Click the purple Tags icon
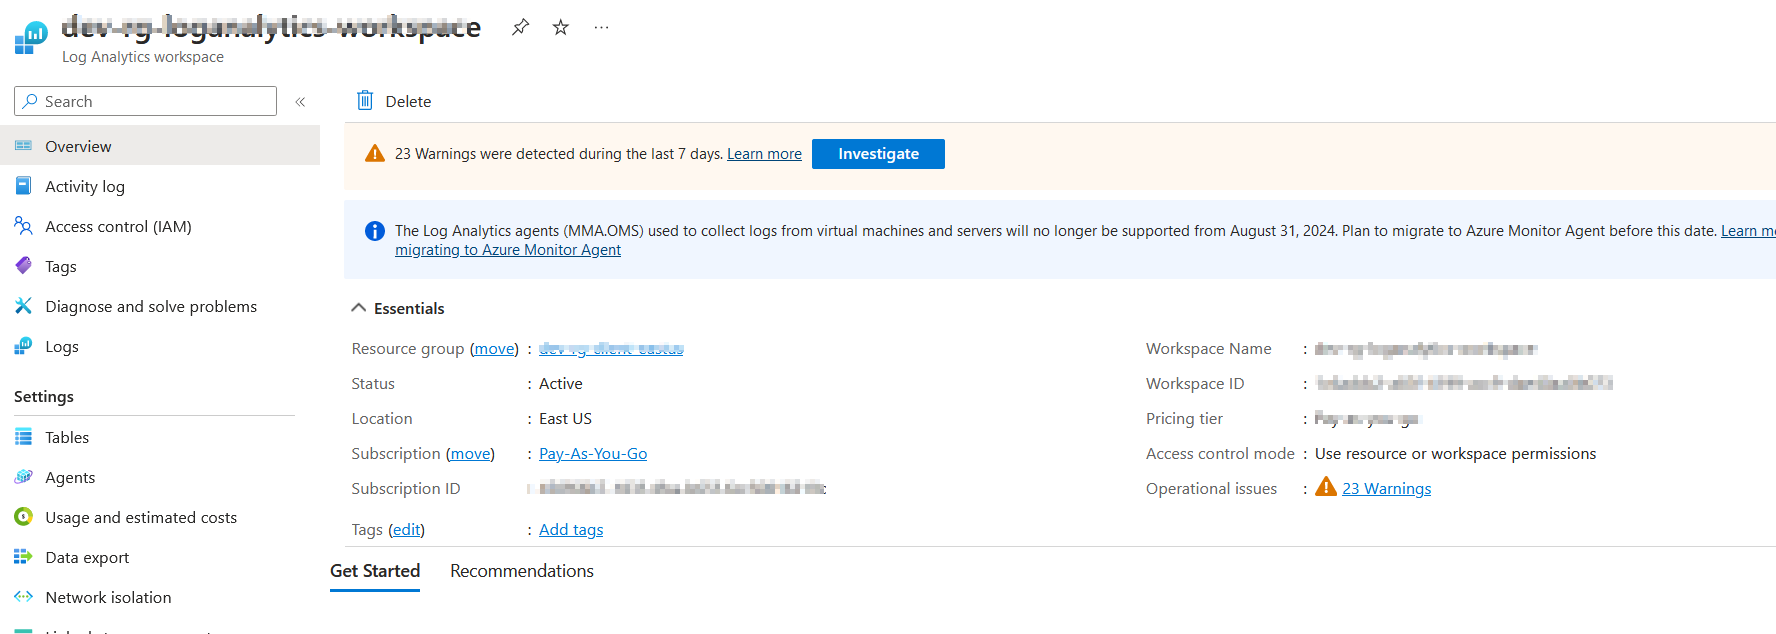The image size is (1776, 634). [x=23, y=266]
